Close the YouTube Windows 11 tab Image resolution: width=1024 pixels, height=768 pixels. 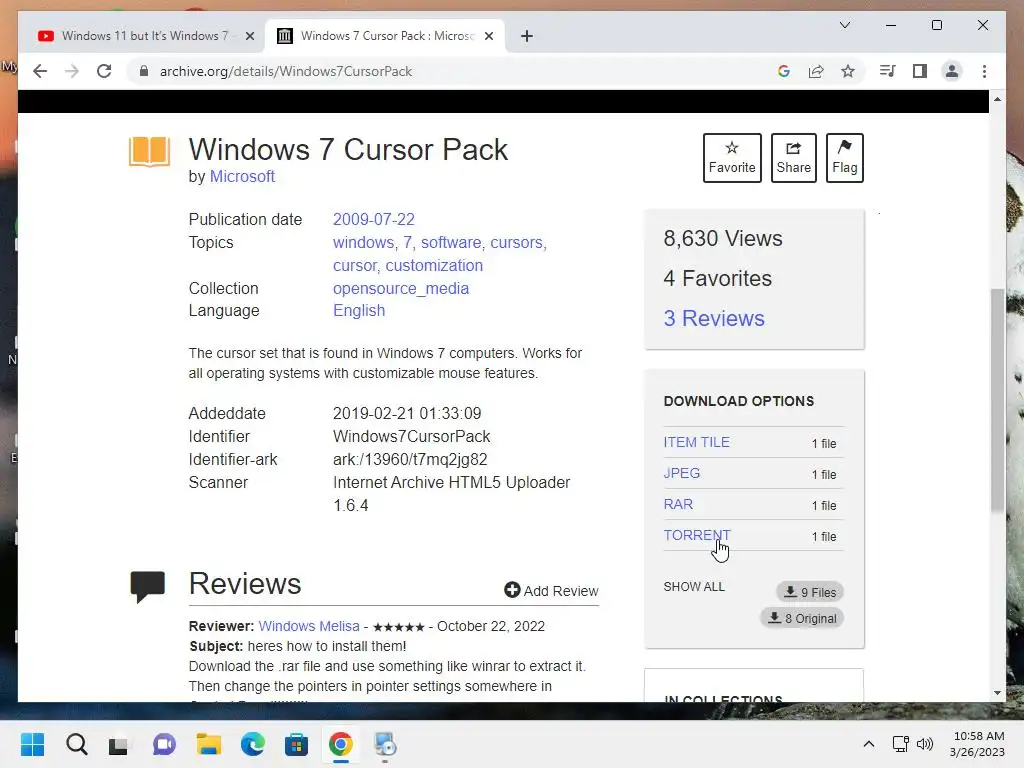pos(249,36)
